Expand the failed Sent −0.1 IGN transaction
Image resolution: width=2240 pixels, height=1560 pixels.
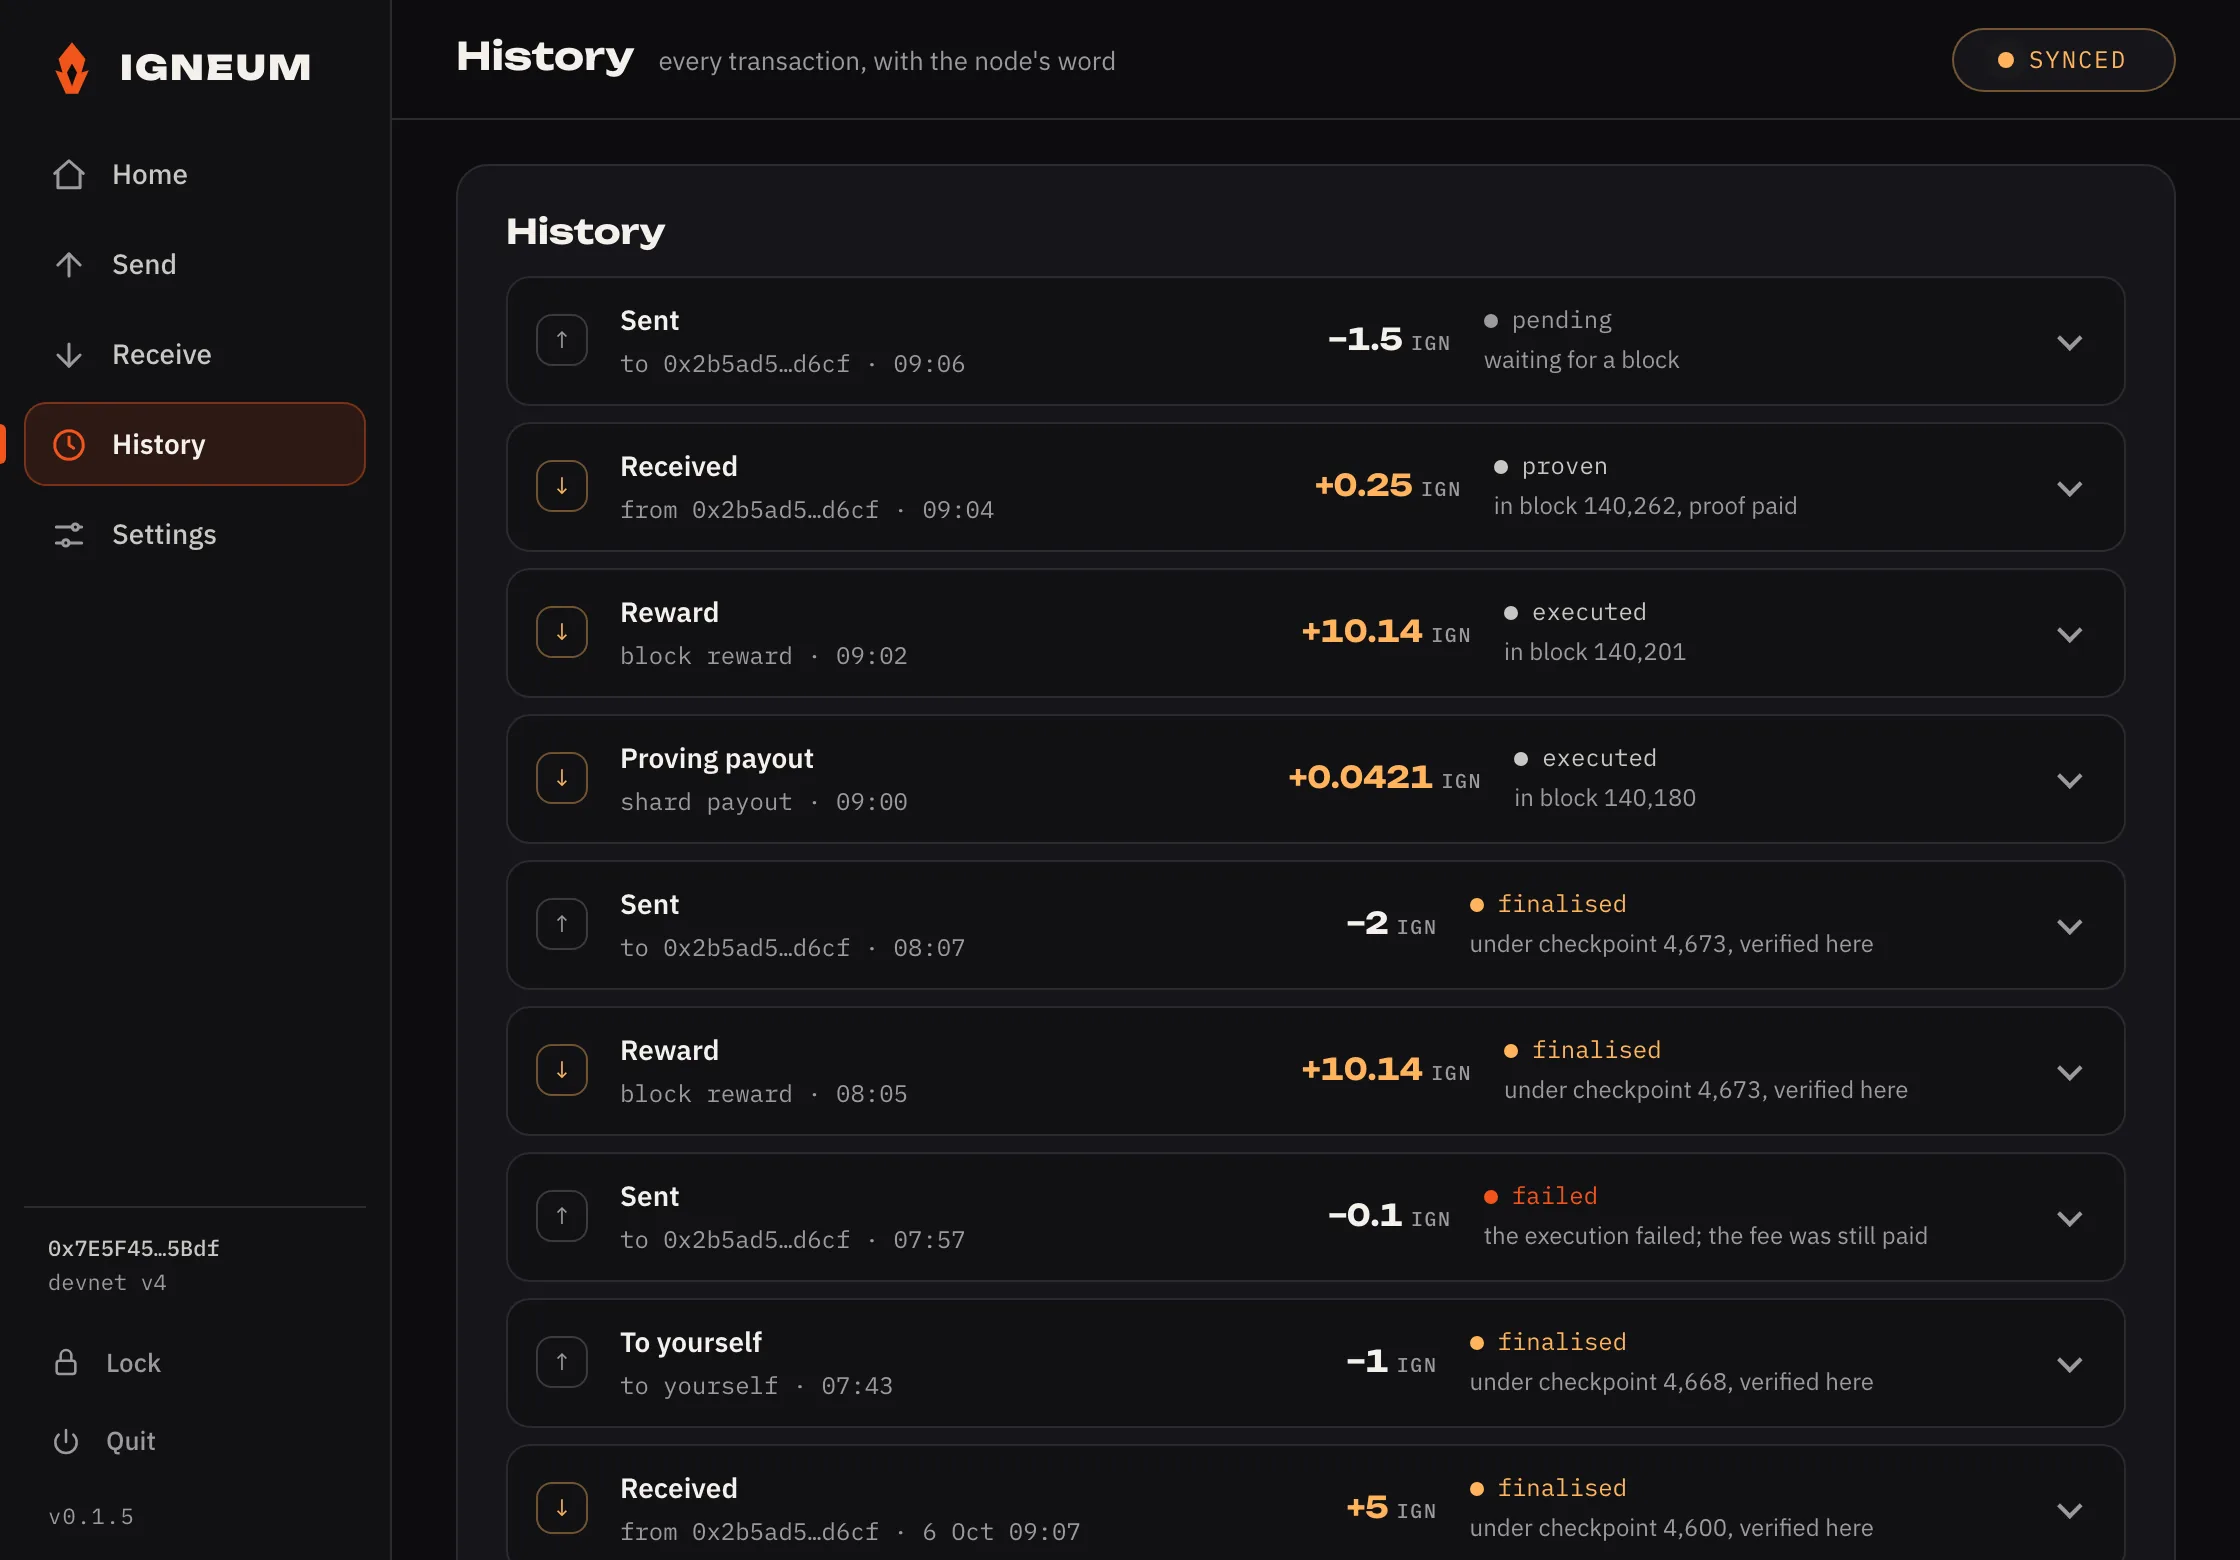(2070, 1218)
